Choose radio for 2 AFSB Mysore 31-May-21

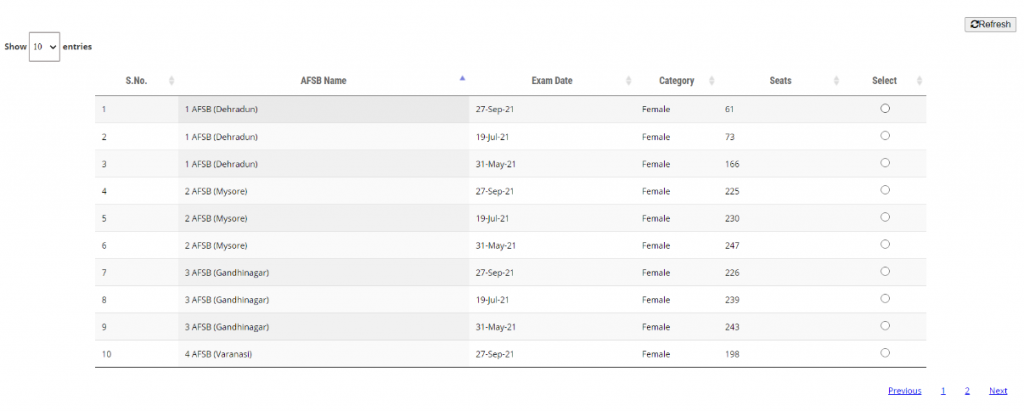pos(885,244)
